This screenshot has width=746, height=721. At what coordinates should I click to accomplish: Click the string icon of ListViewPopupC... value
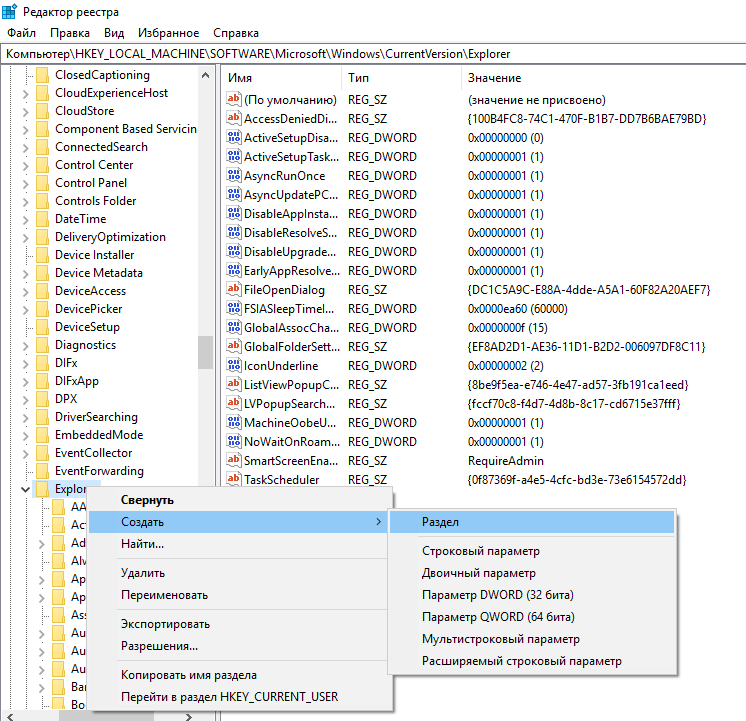coord(233,385)
